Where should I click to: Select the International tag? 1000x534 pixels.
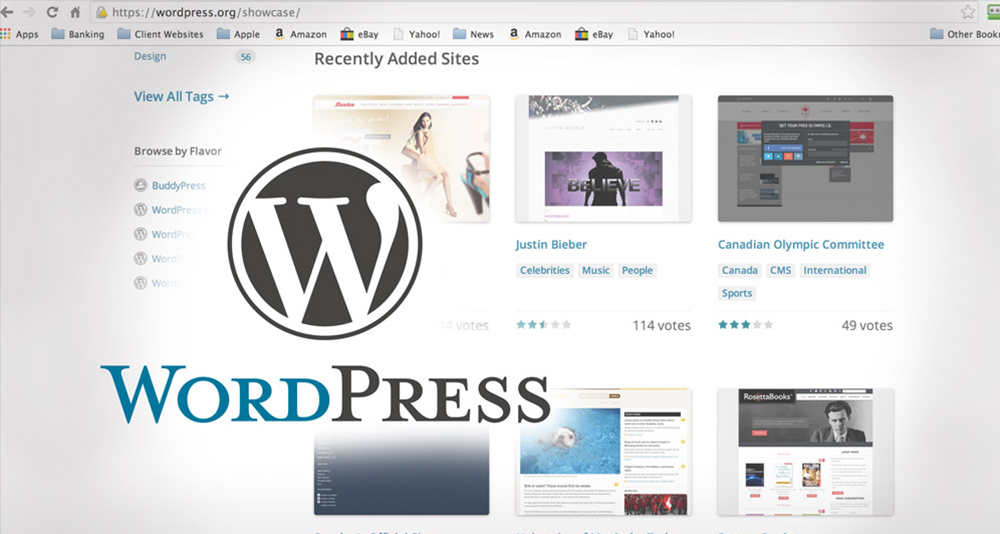click(x=835, y=271)
